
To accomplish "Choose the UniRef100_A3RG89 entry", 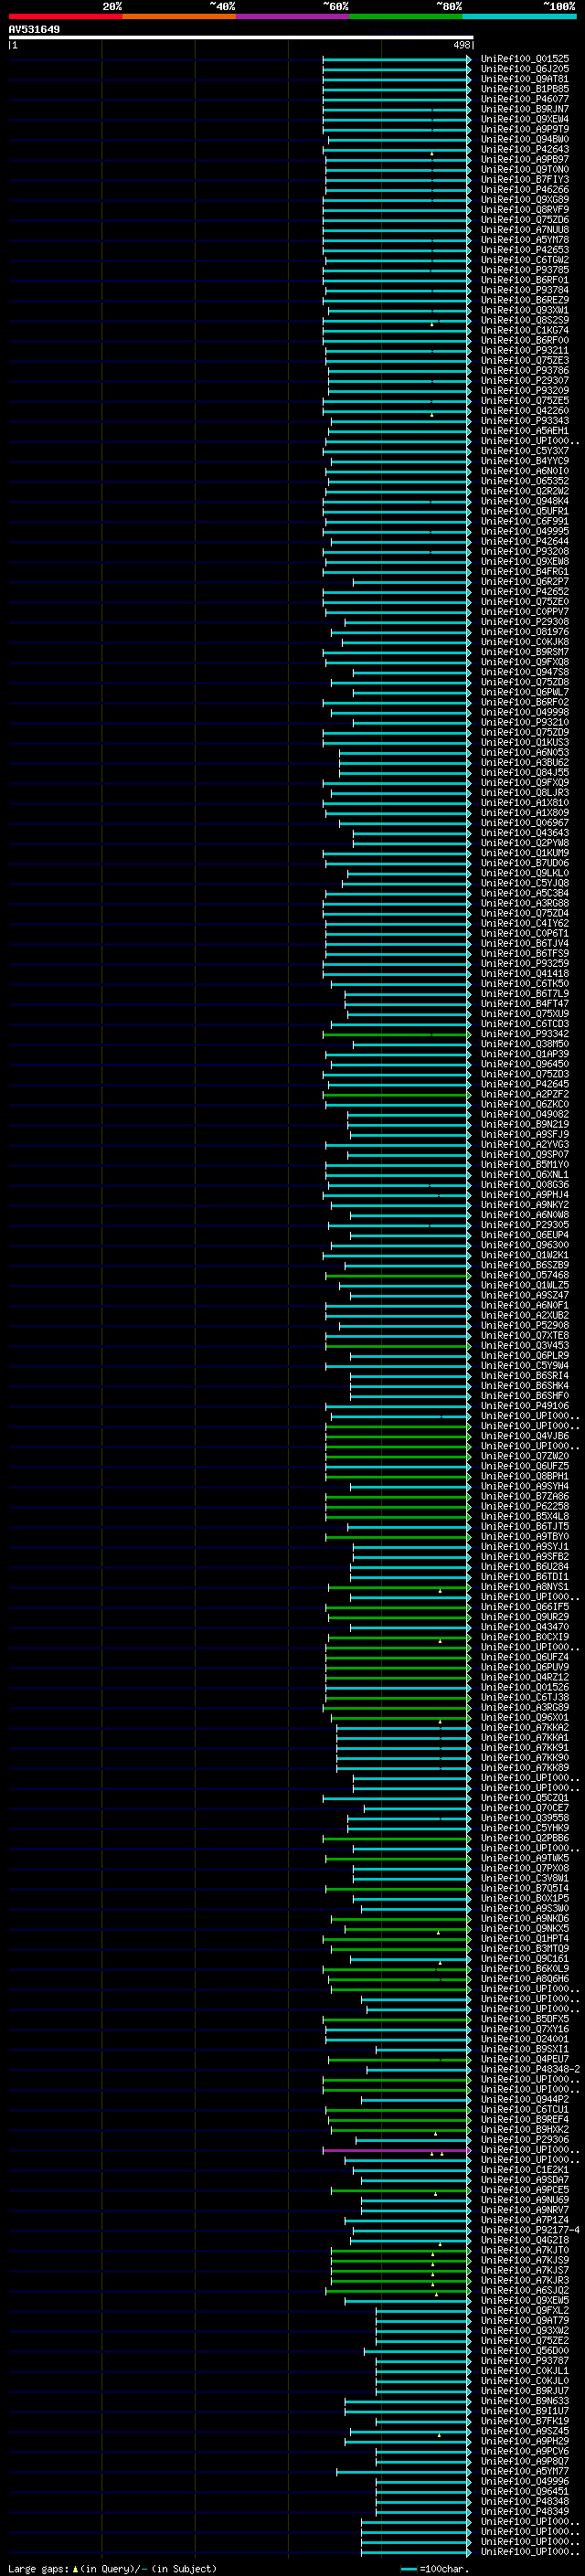I will point(525,1707).
